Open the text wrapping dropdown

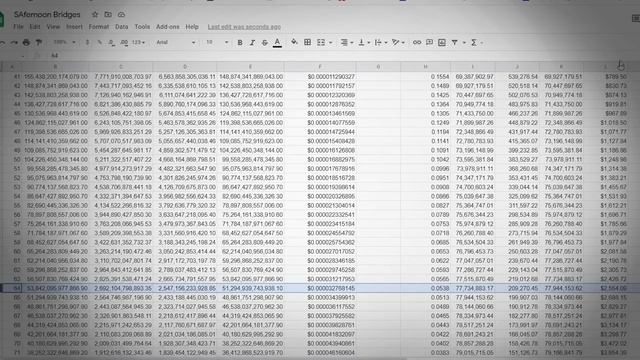[380, 42]
